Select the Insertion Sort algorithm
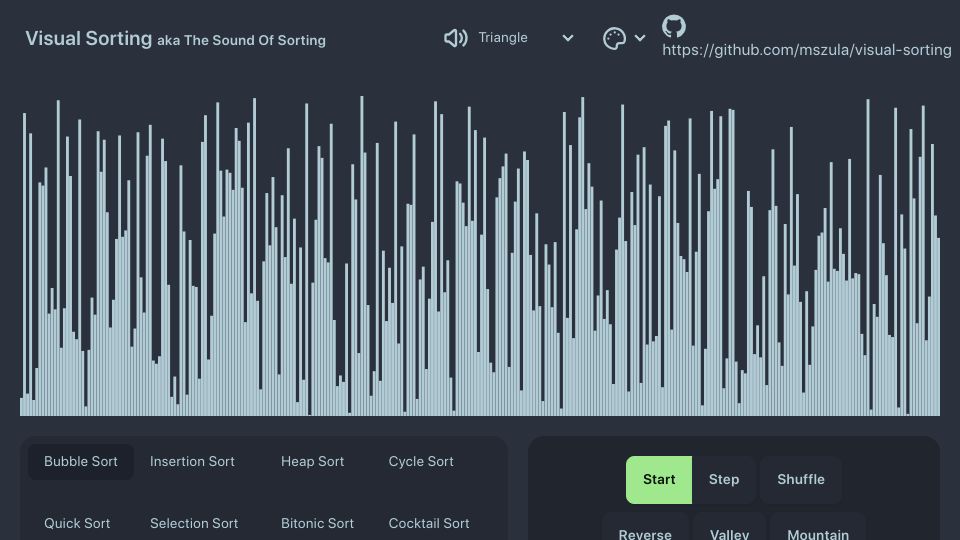 [x=192, y=462]
